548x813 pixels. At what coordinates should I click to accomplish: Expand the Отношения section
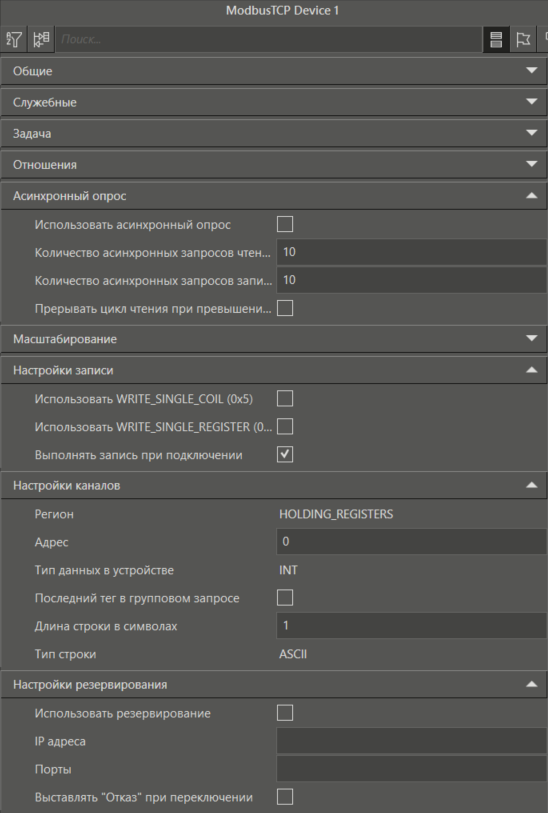coord(273,164)
